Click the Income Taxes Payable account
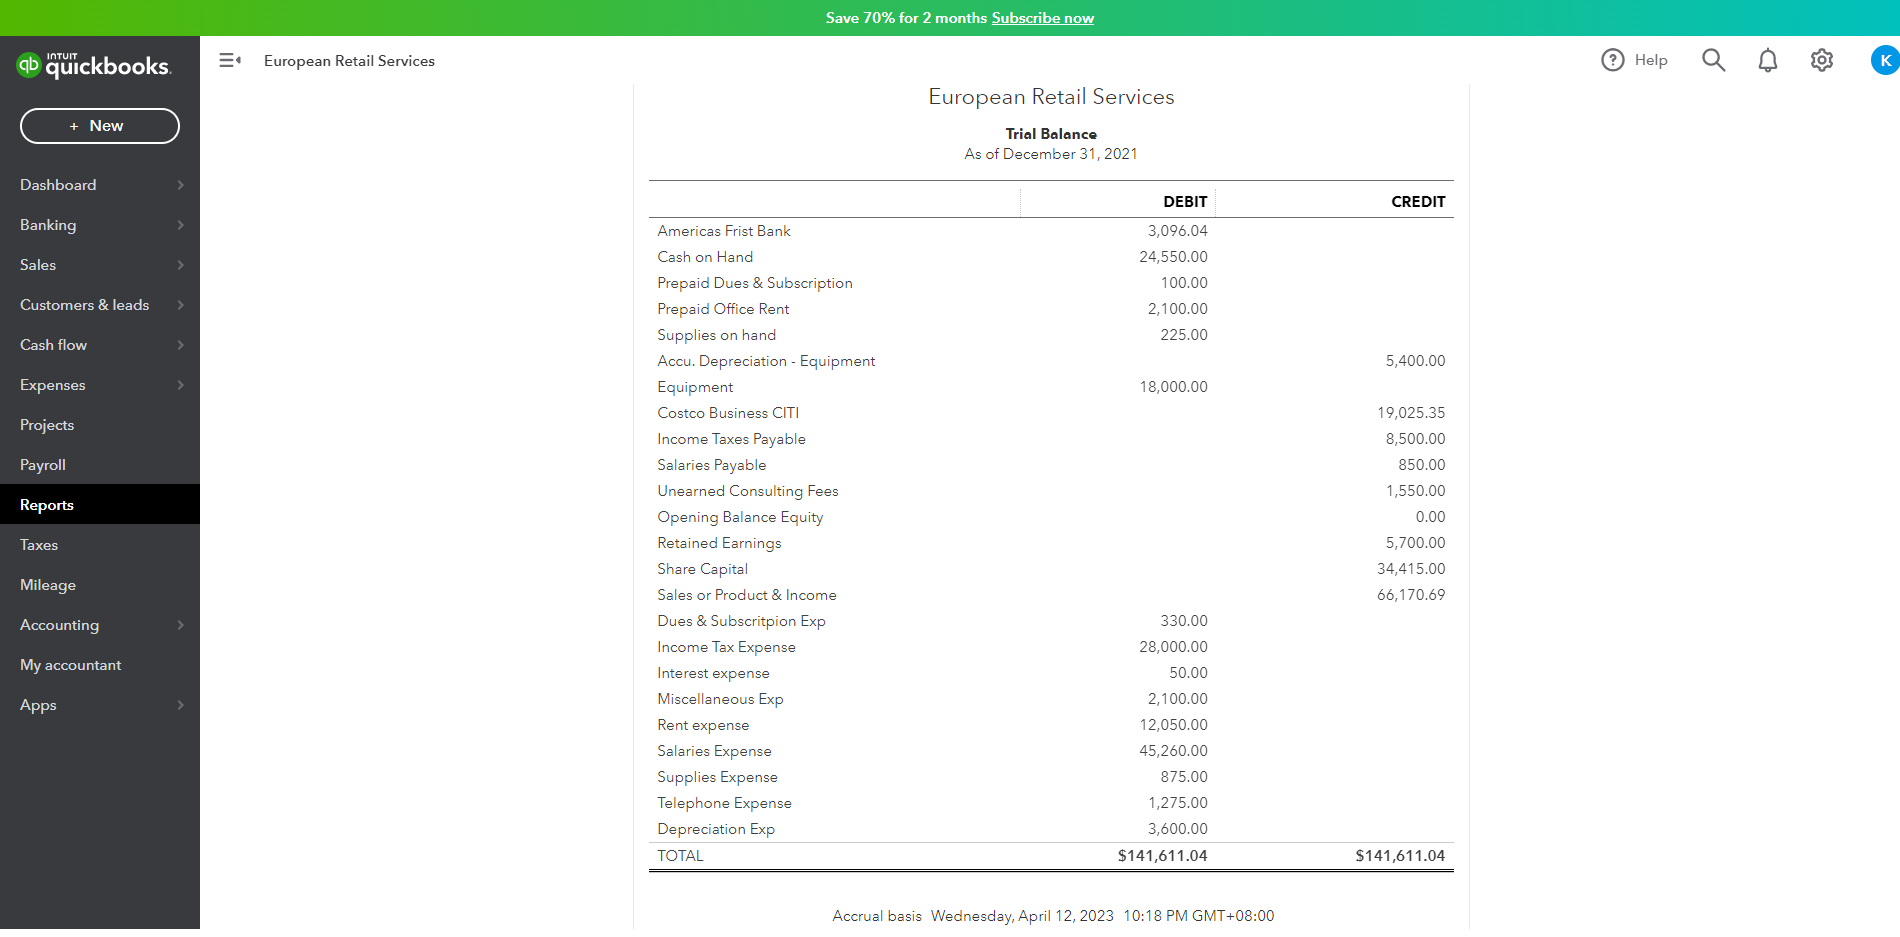1900x937 pixels. coord(731,439)
